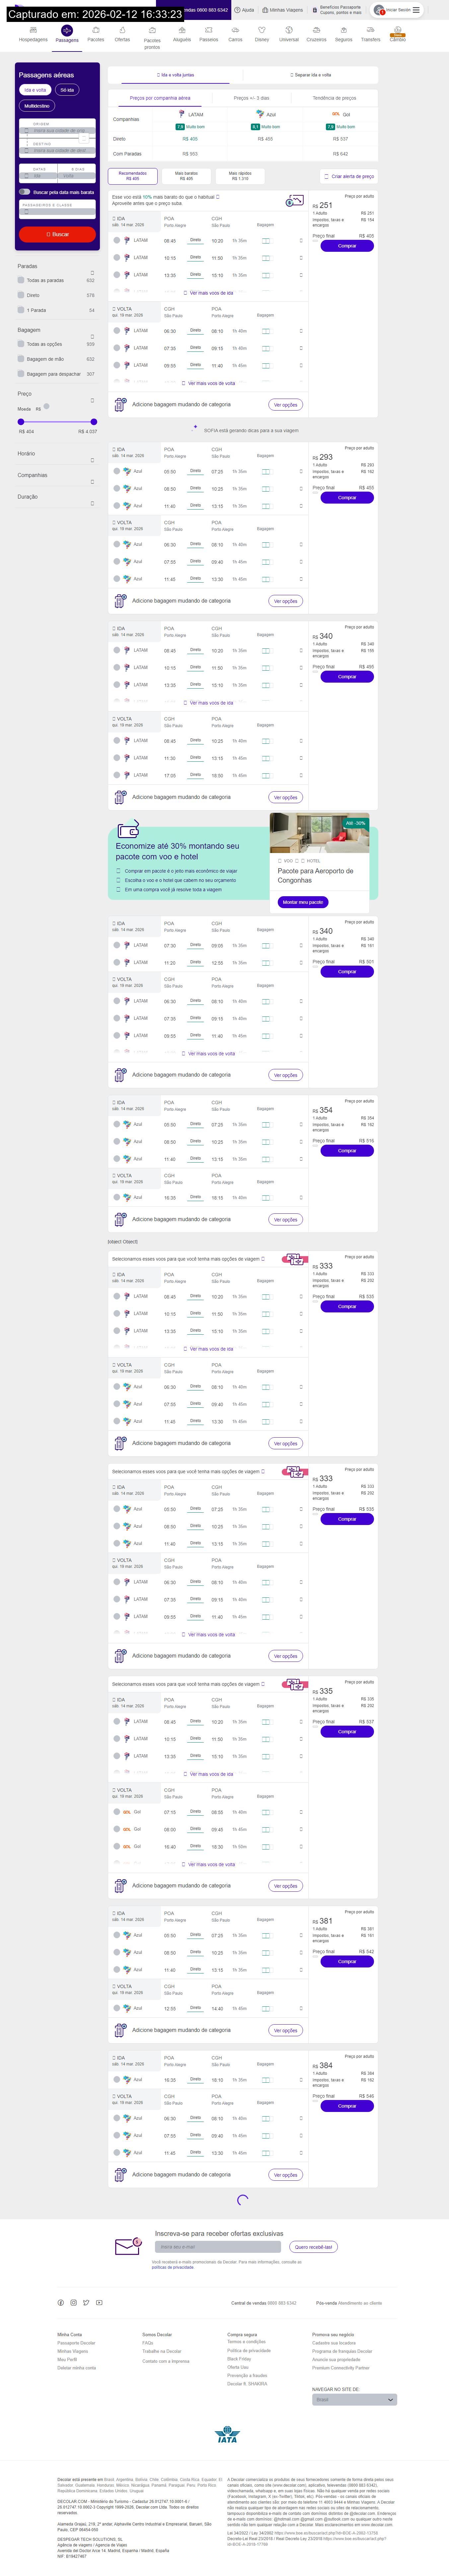The image size is (449, 2576).
Task: Expand the Horário filter section
Action: click(92, 459)
